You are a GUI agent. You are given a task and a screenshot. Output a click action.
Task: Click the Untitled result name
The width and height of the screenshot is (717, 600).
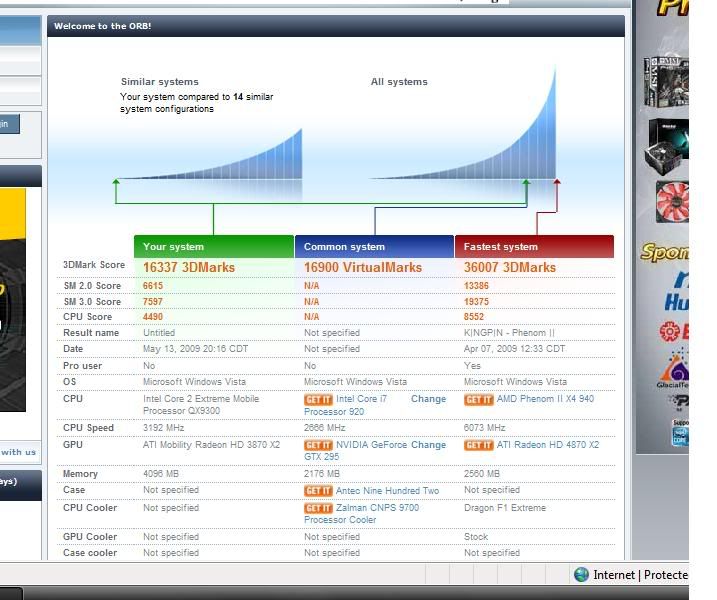pyautogui.click(x=159, y=333)
